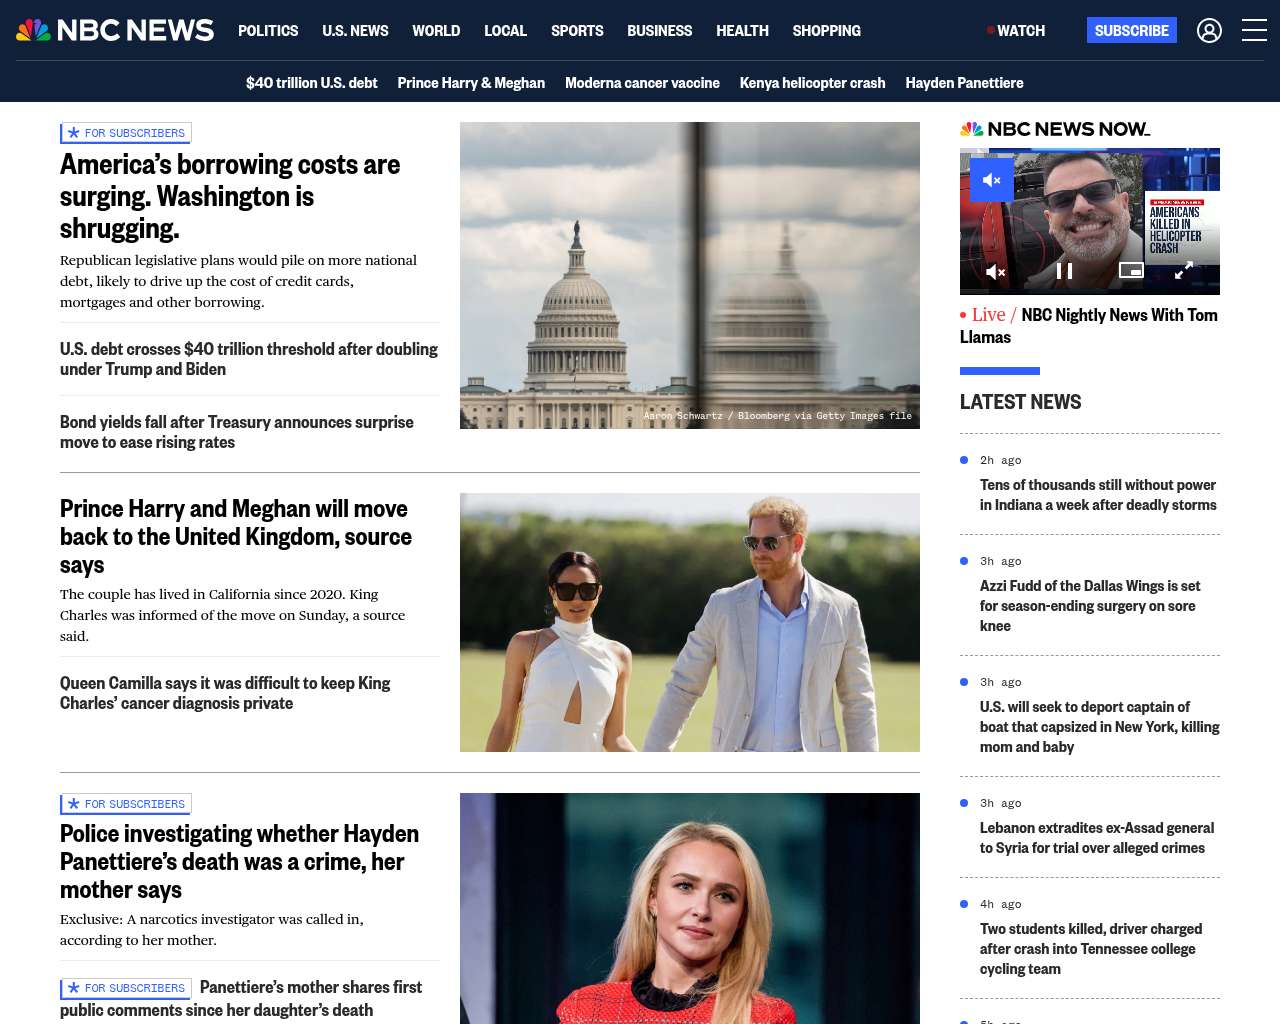The image size is (1280, 1024).
Task: Open the Politics section
Action: click(268, 31)
